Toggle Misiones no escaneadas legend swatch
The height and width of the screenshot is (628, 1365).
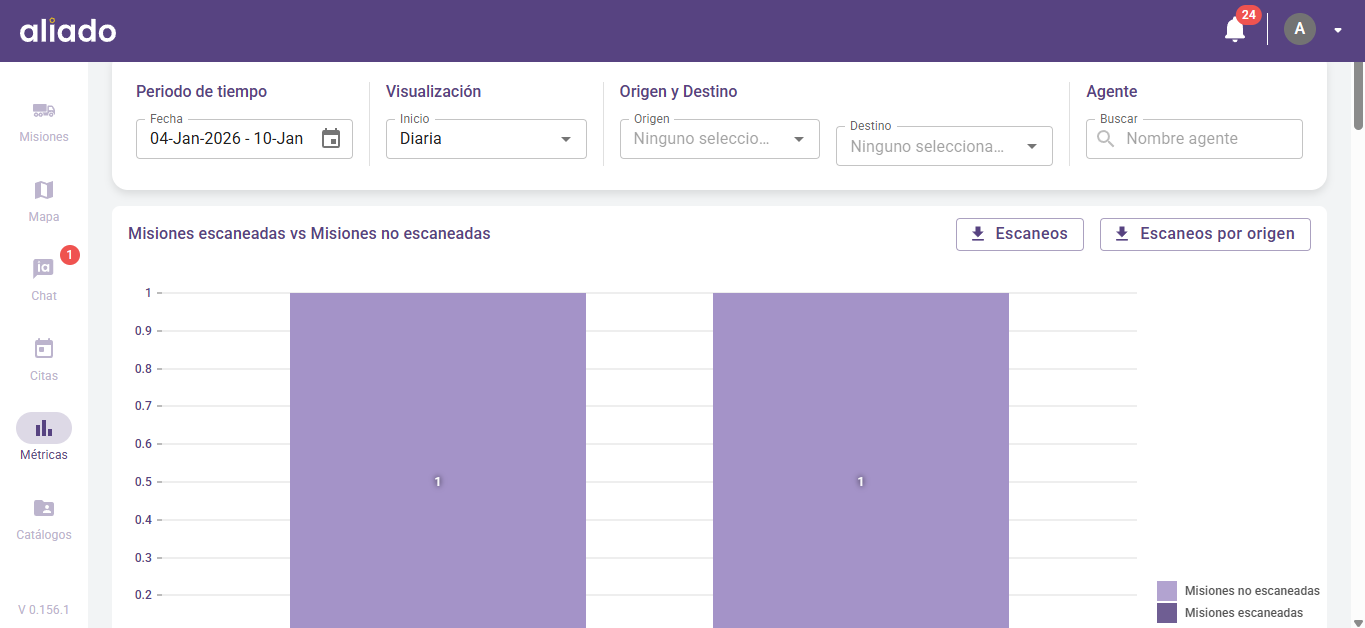click(x=1166, y=591)
